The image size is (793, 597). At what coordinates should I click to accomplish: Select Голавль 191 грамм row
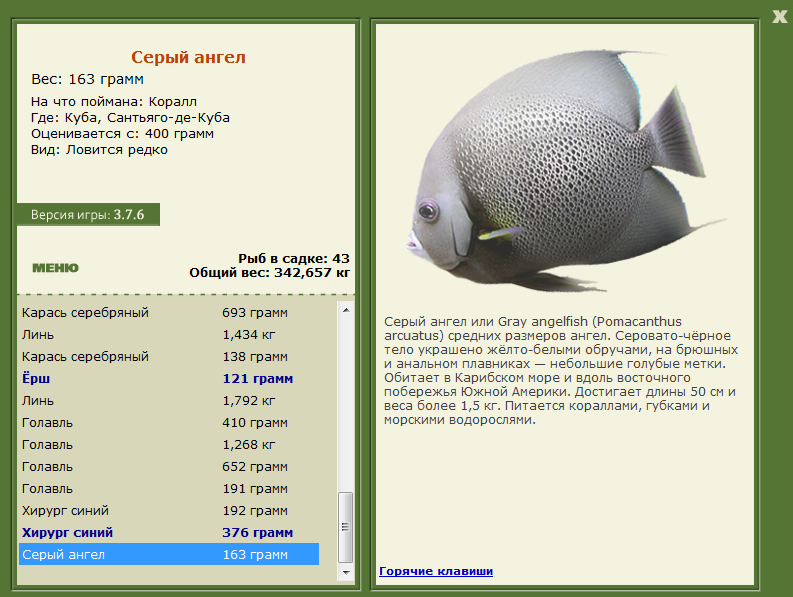(x=169, y=489)
